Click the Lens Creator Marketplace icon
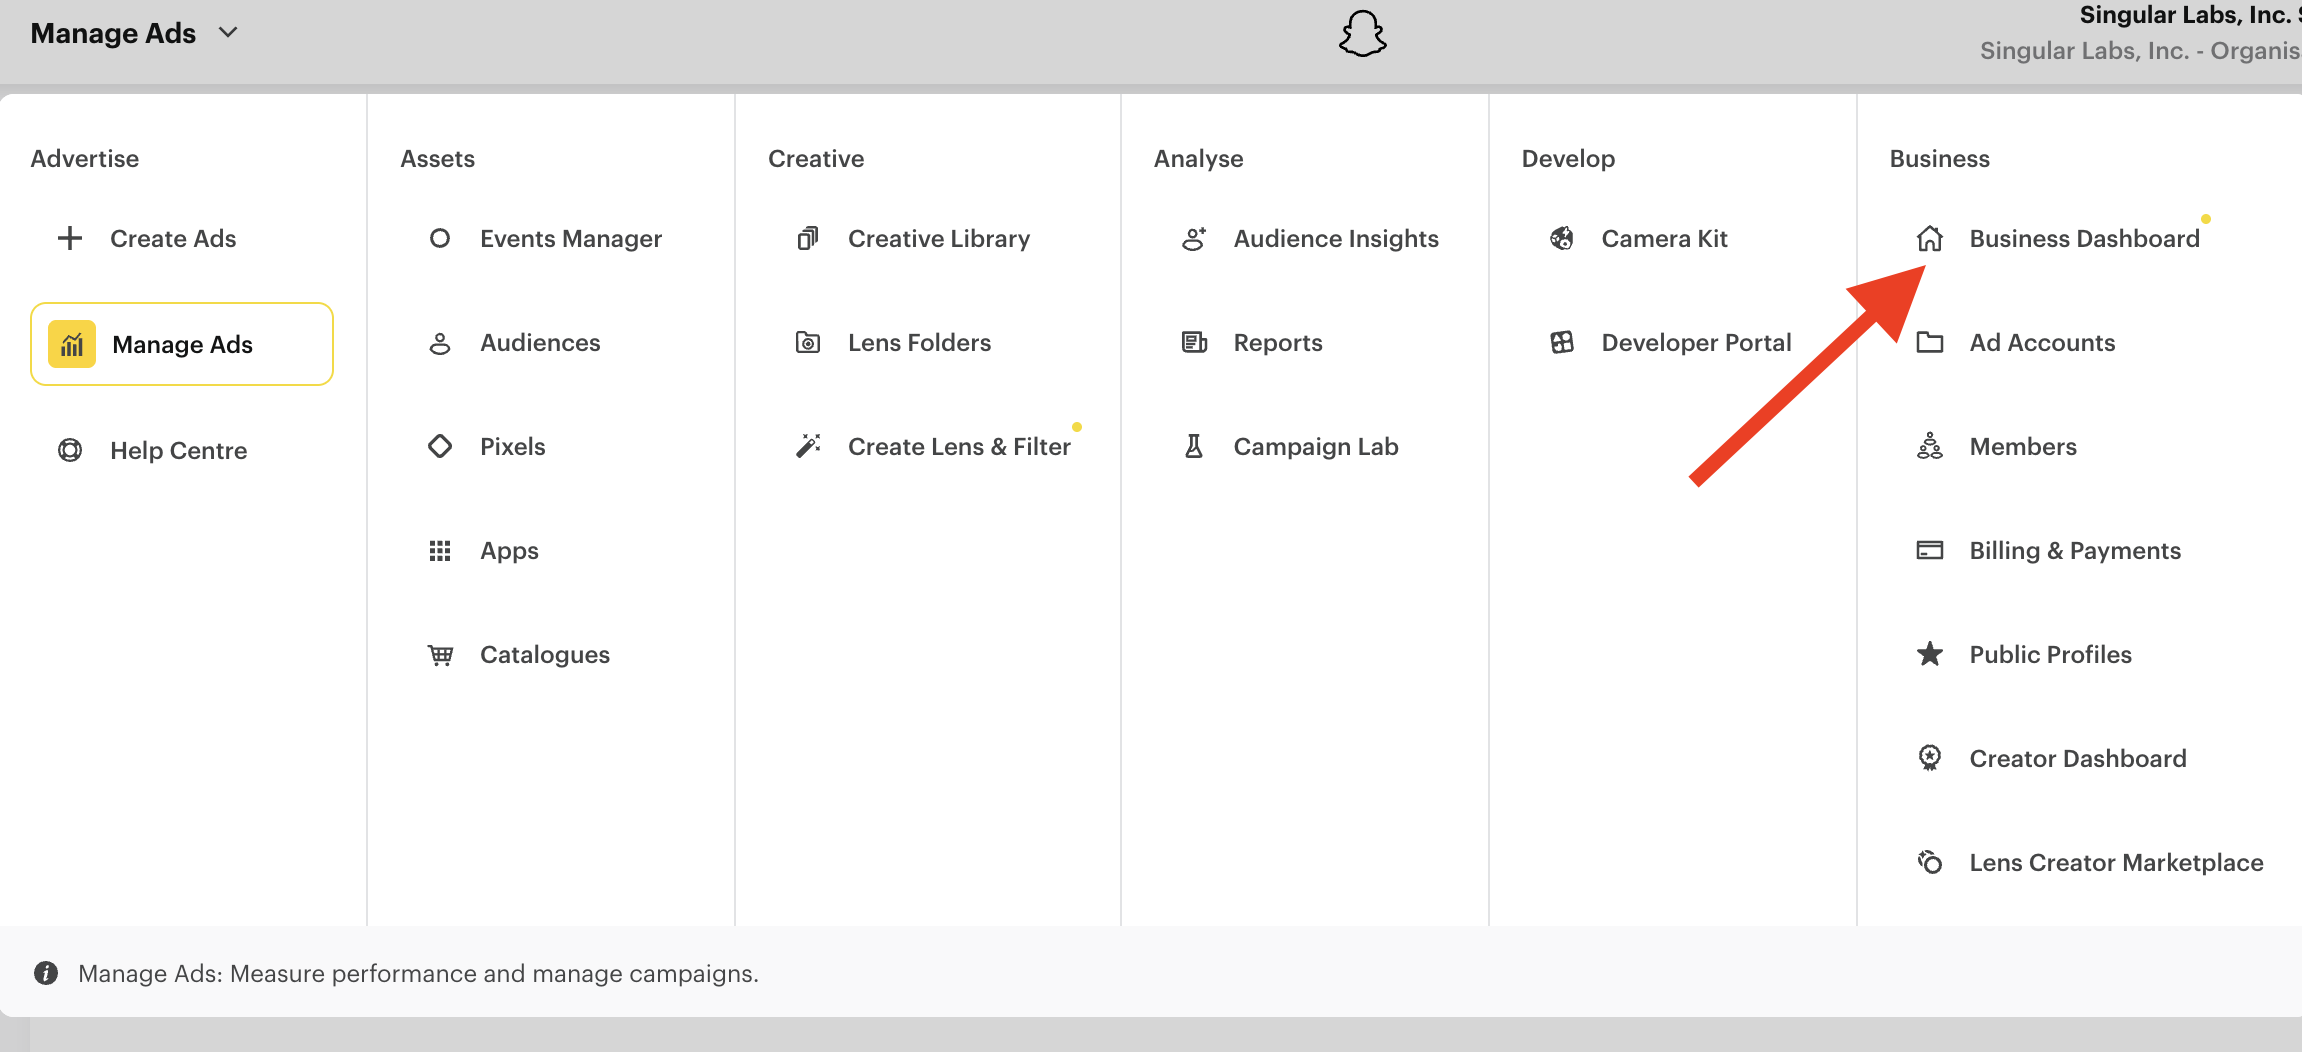This screenshot has width=2302, height=1052. pos(1930,862)
